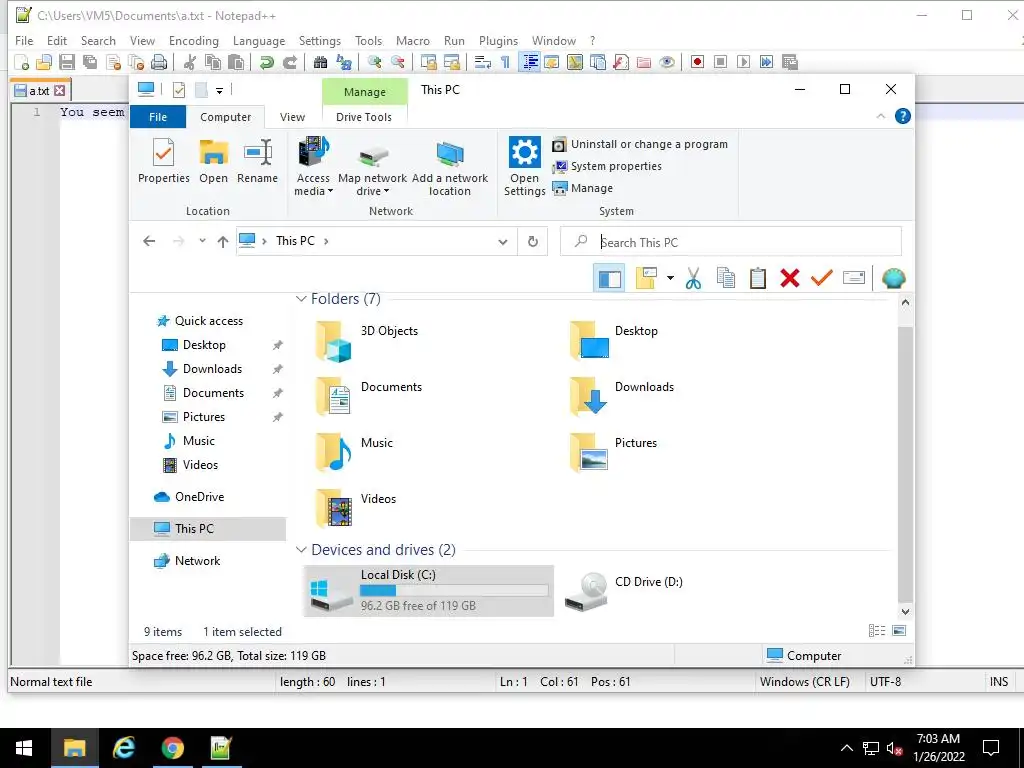Click the New file icon in Notepad++ toolbar

22,62
